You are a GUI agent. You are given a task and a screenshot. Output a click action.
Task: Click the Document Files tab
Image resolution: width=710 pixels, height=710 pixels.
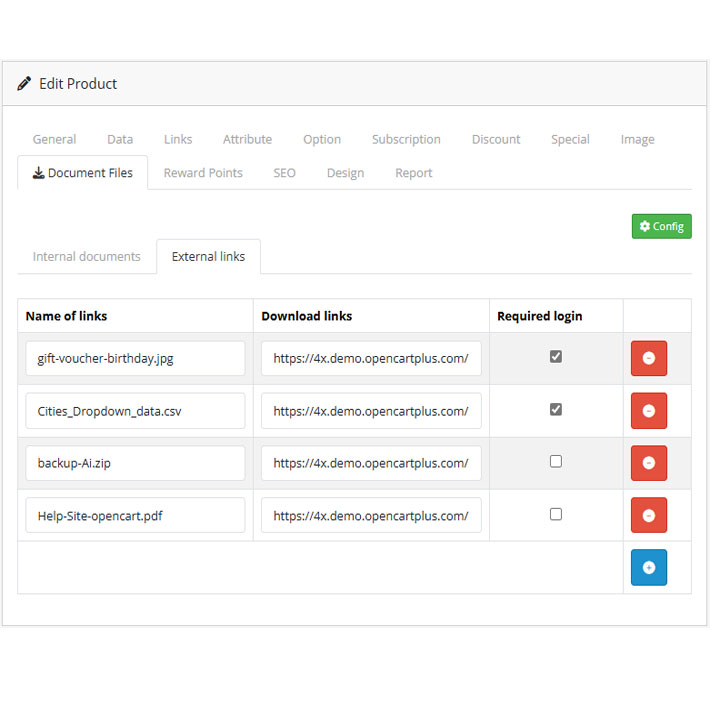pyautogui.click(x=83, y=173)
